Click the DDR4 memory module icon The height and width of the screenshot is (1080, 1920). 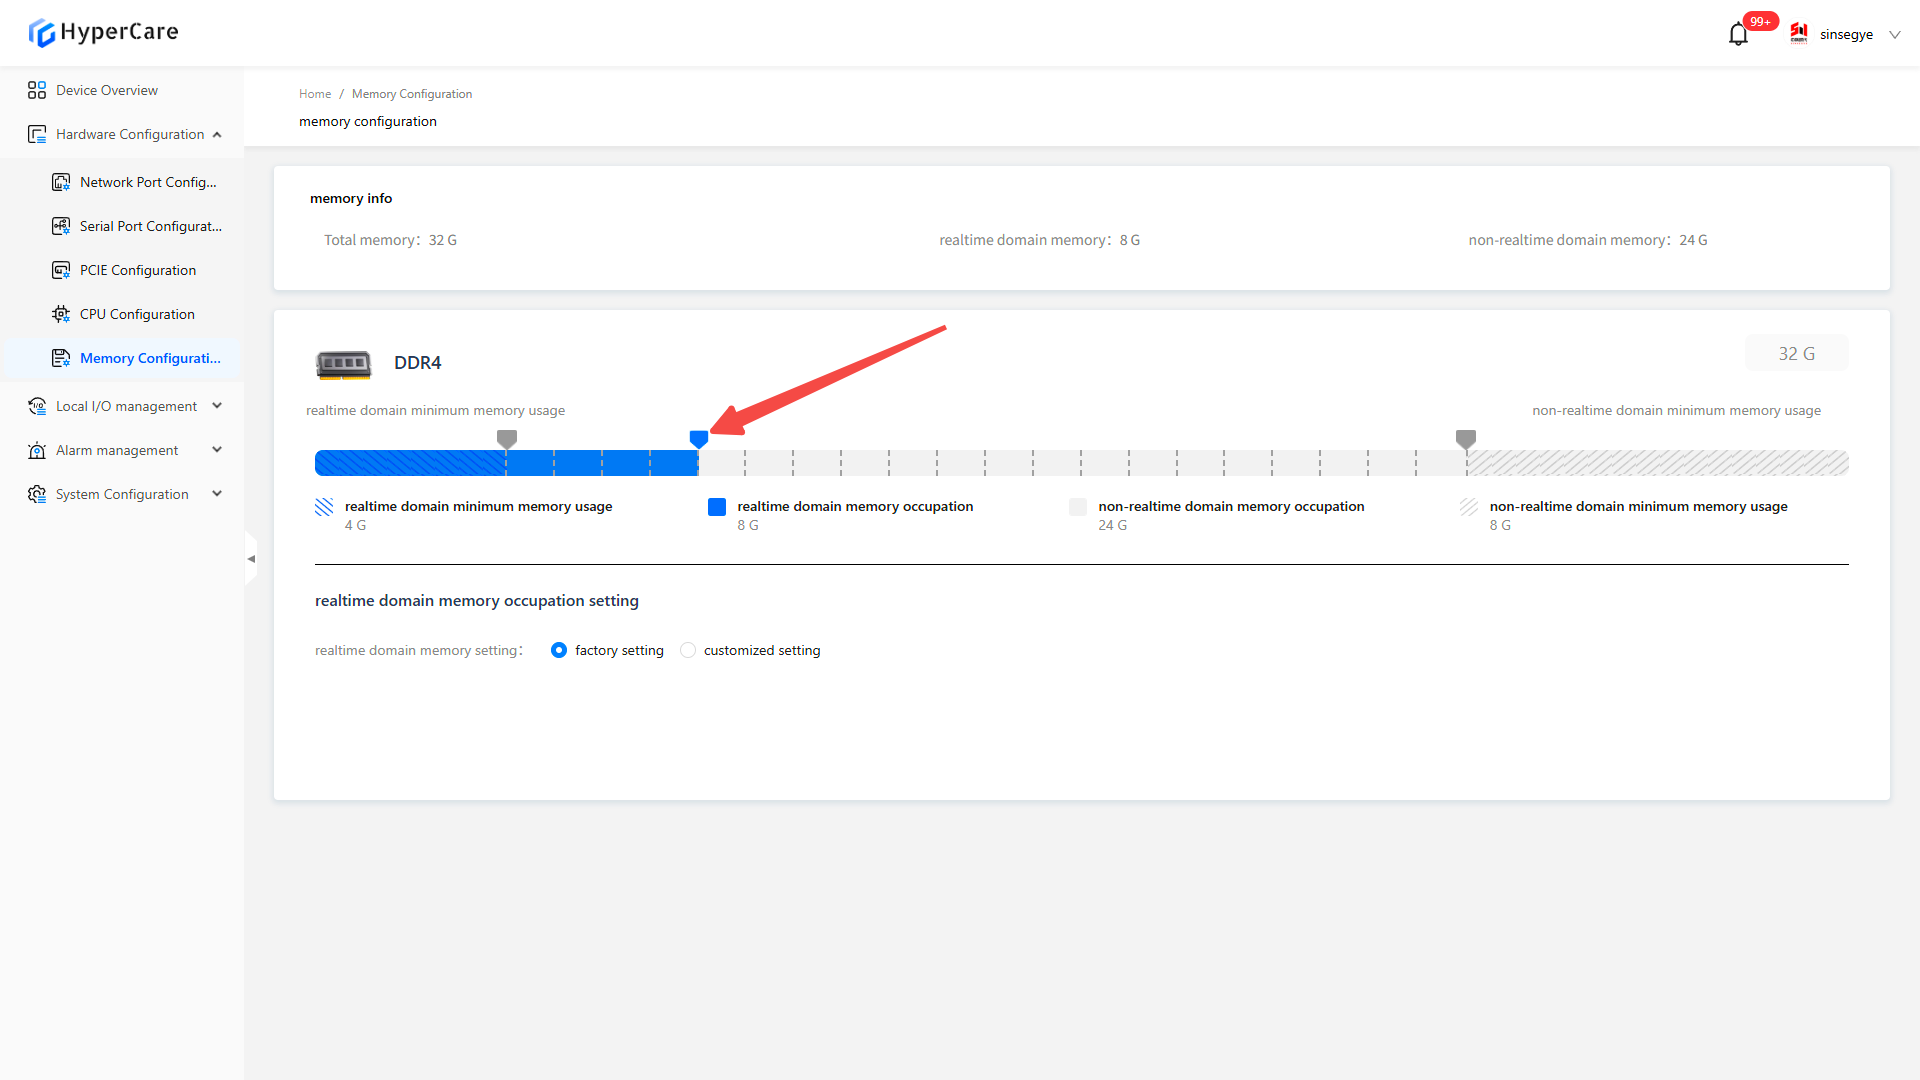click(x=343, y=364)
